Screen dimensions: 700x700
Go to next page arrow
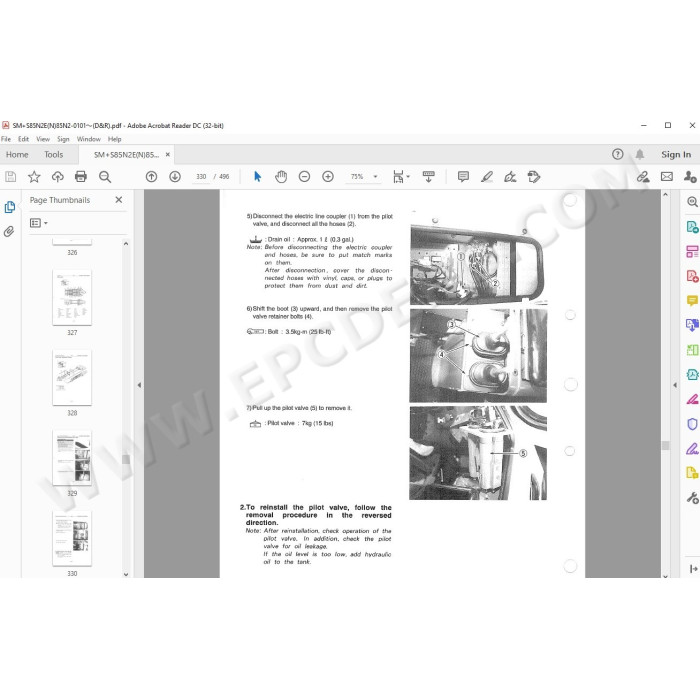point(175,177)
